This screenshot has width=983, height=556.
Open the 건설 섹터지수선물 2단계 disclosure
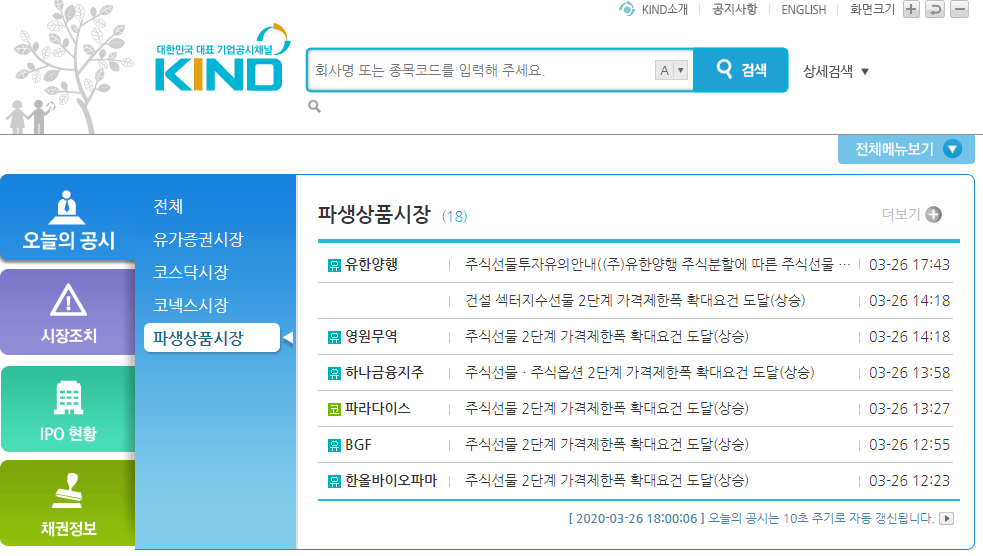click(x=635, y=301)
